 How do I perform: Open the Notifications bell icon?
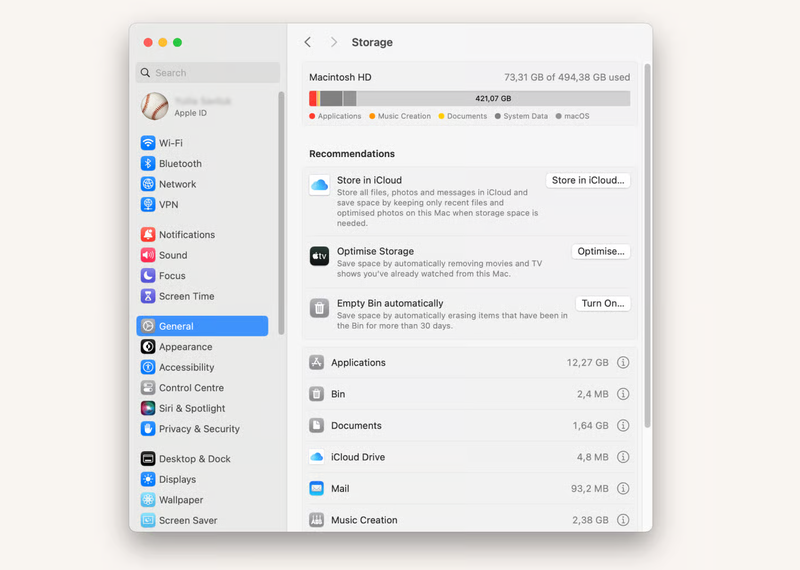[148, 234]
